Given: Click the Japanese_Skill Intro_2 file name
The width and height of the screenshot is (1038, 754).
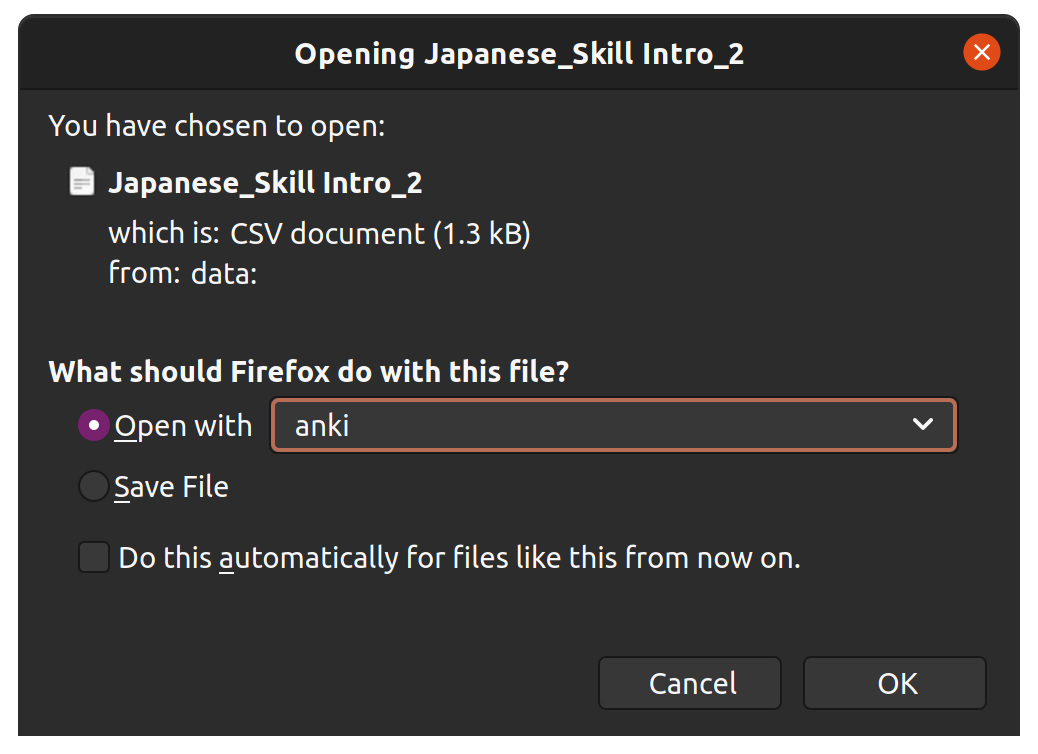Looking at the screenshot, I should (265, 183).
